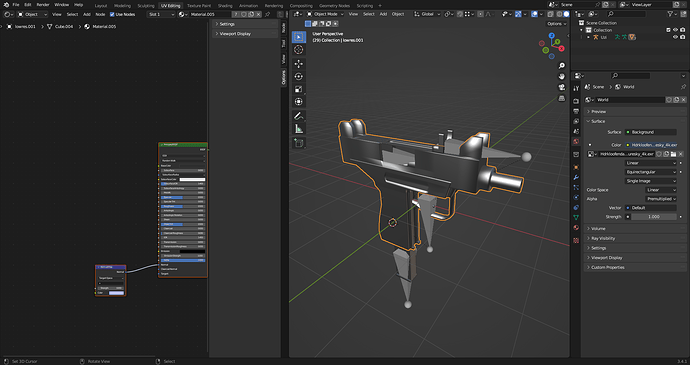Click the Normal Map color swatch
The image size is (690, 365).
116,293
